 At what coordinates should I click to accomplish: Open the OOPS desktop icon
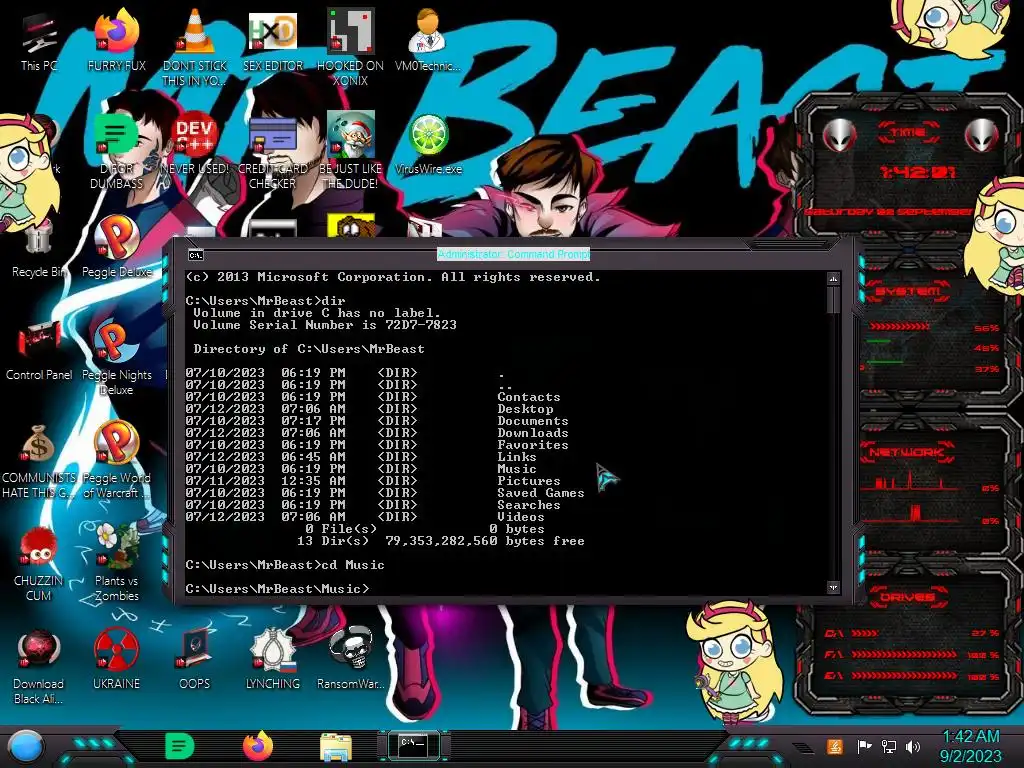[194, 660]
